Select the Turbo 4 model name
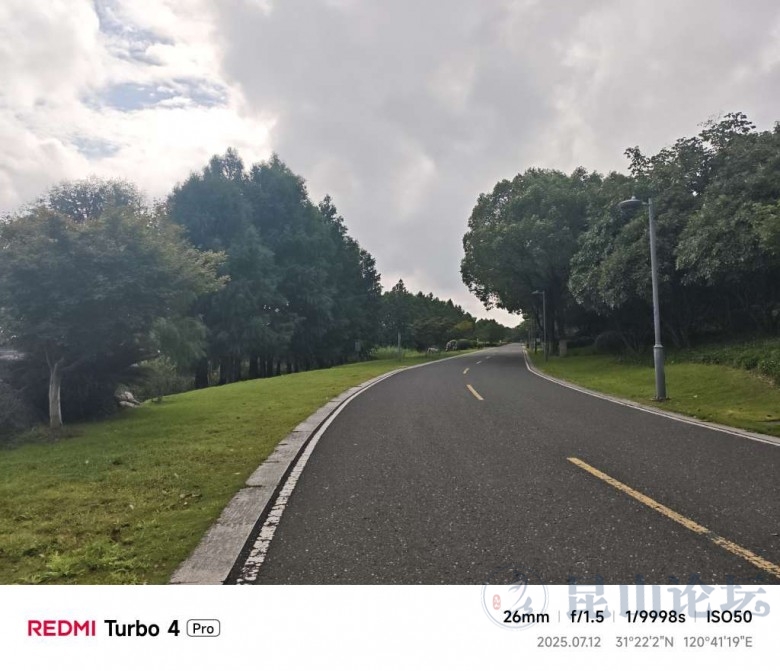This screenshot has height=671, width=780. pyautogui.click(x=141, y=628)
